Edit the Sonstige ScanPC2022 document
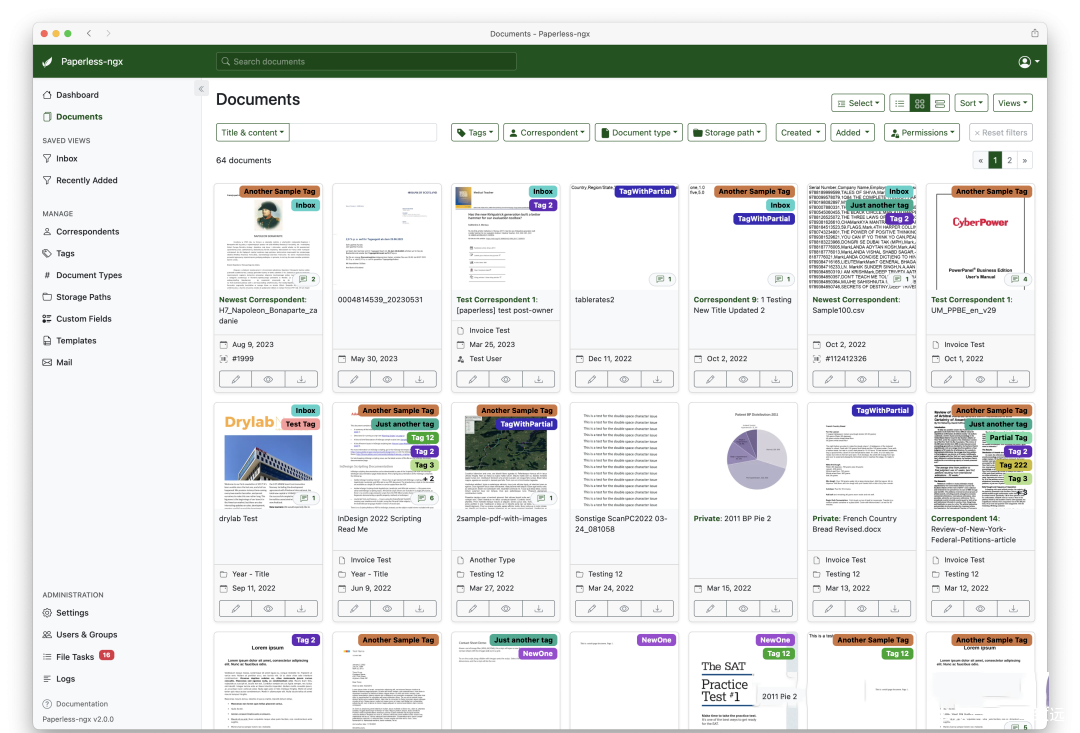The width and height of the screenshot is (1080, 733). point(592,609)
